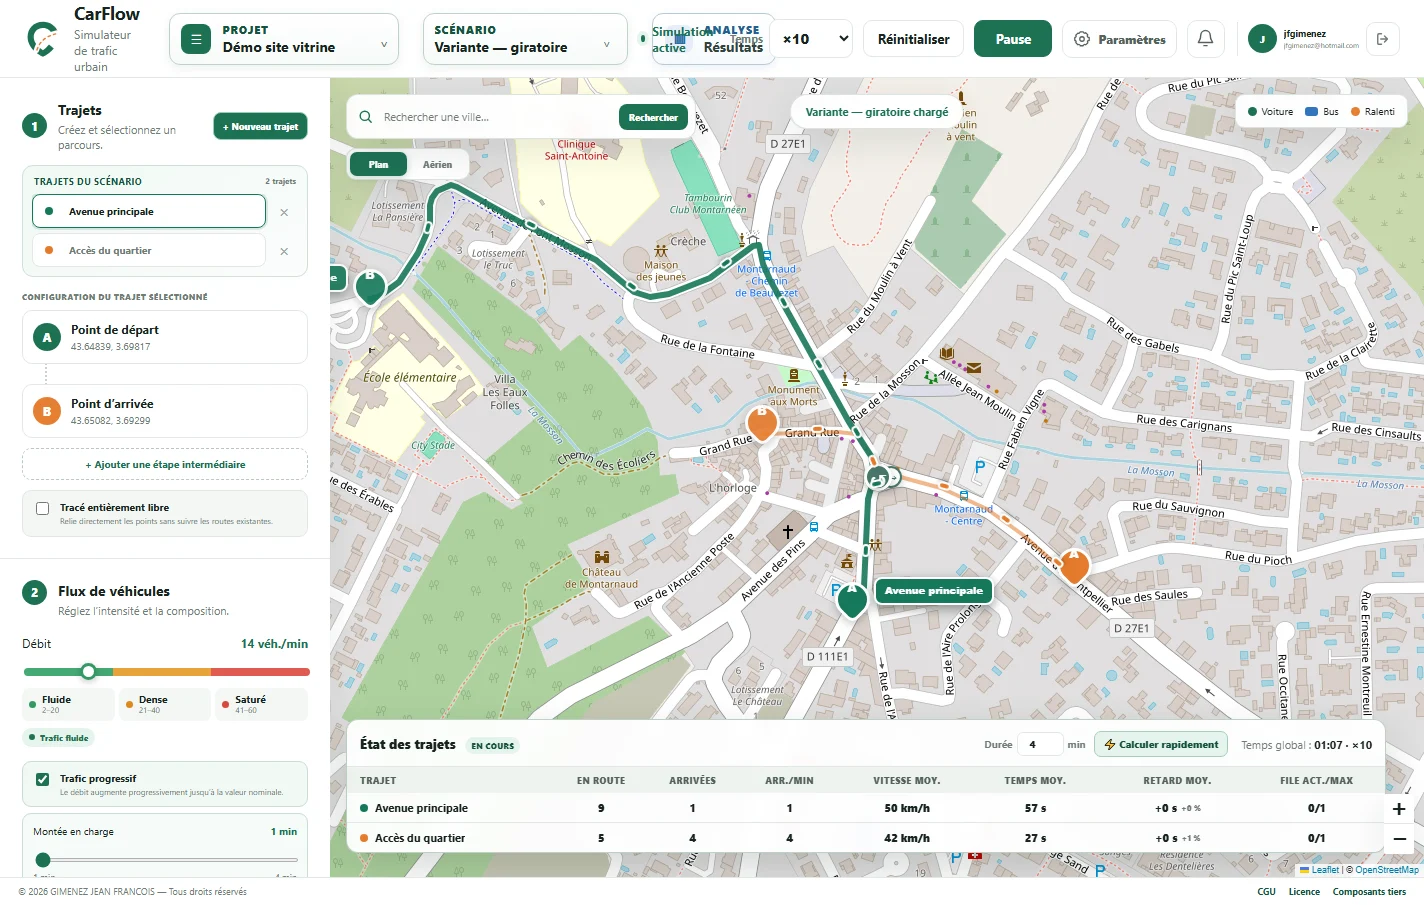Open the OpenStreetMap attribution link
The width and height of the screenshot is (1424, 905).
(1386, 870)
